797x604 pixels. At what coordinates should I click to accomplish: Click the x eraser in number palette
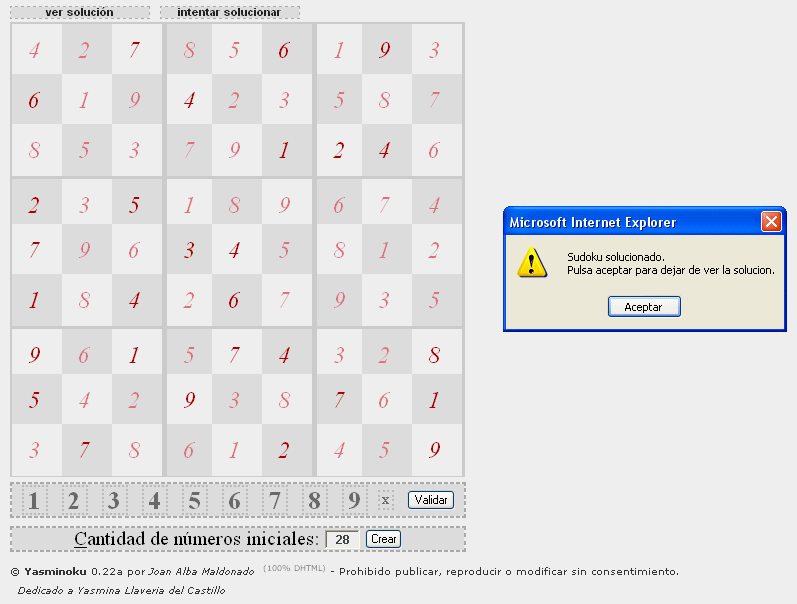click(x=385, y=500)
